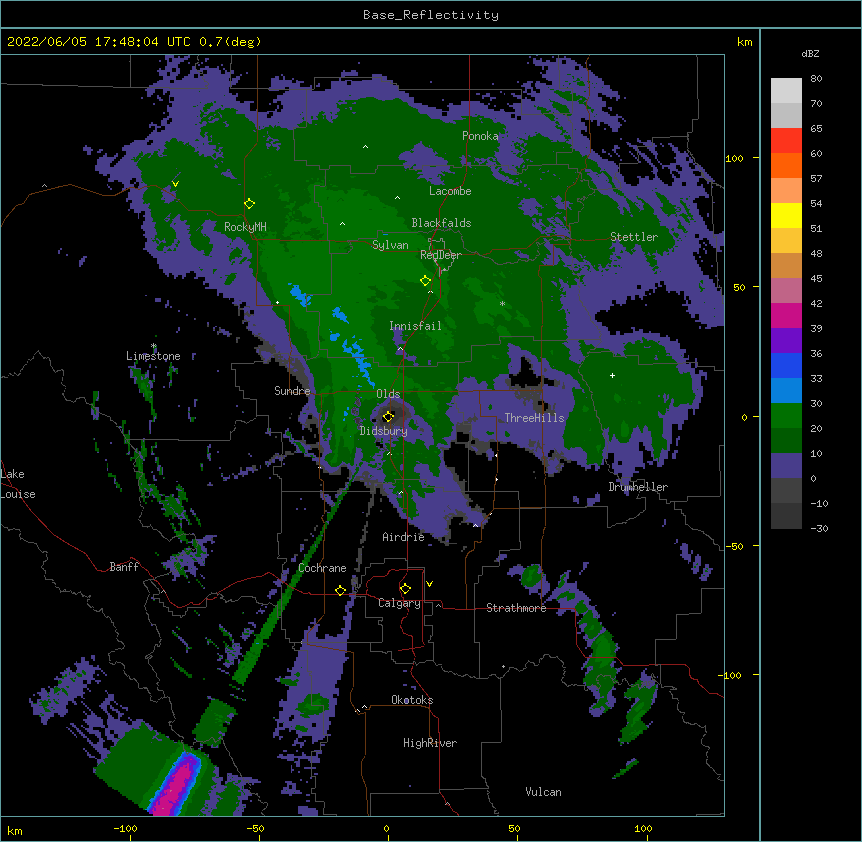Click the yellow v marker east of Calgary
862x842 pixels.
(429, 584)
